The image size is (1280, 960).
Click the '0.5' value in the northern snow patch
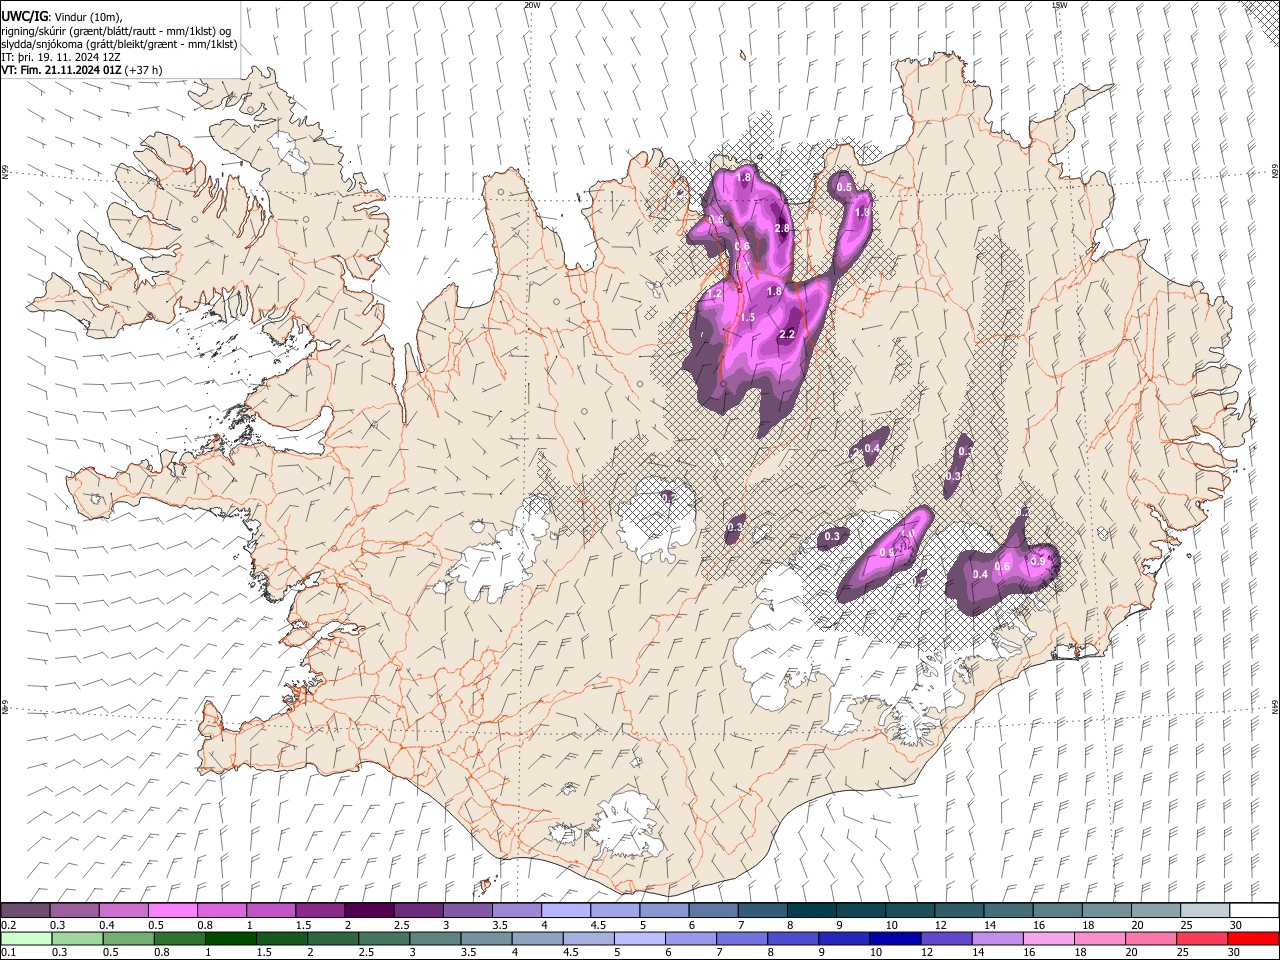(x=844, y=188)
